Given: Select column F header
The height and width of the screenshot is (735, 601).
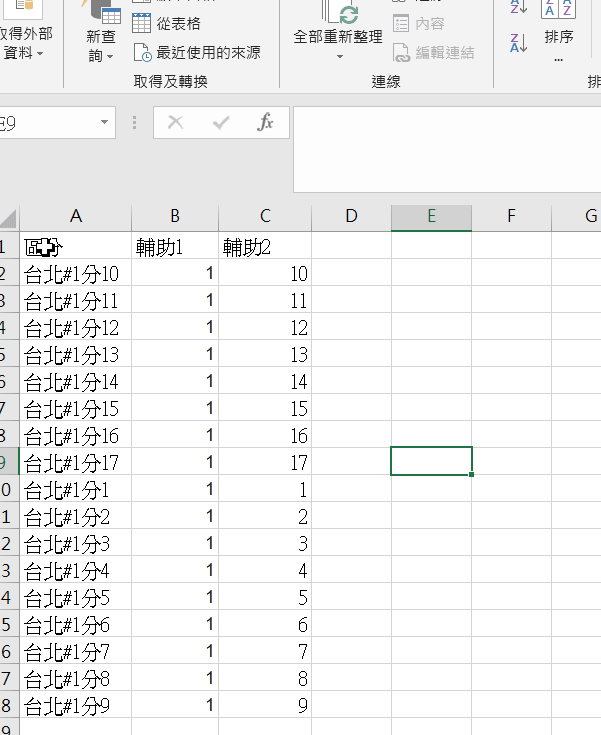Looking at the screenshot, I should [x=511, y=217].
